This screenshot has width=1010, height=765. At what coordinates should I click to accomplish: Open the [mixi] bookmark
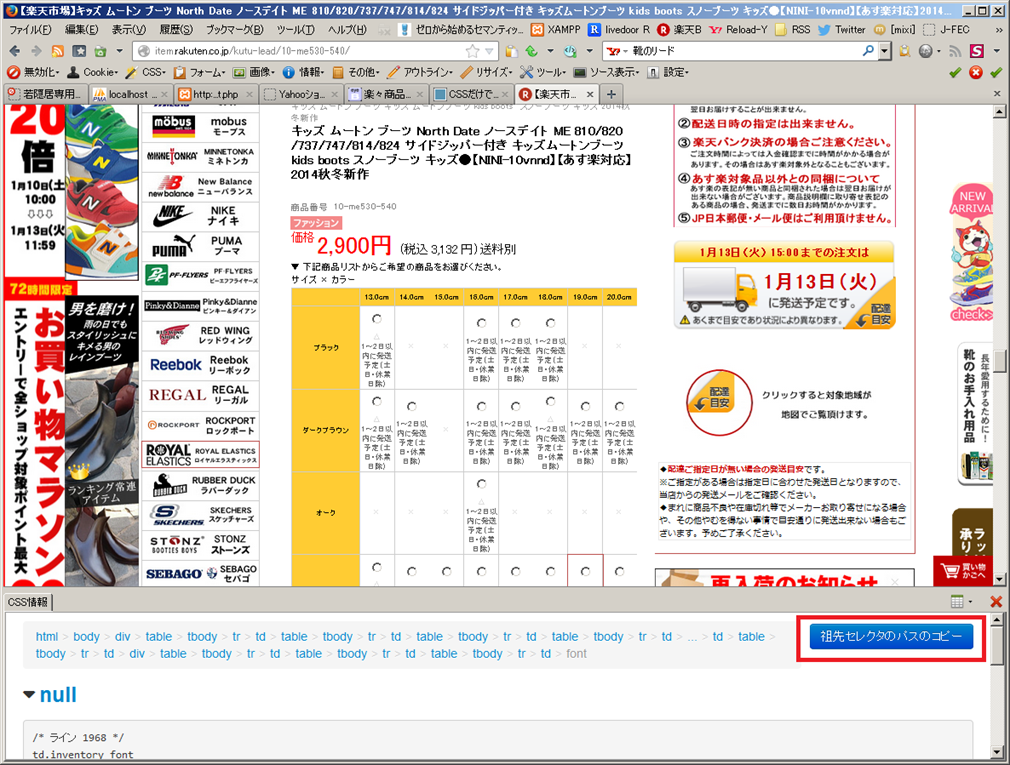[x=893, y=30]
